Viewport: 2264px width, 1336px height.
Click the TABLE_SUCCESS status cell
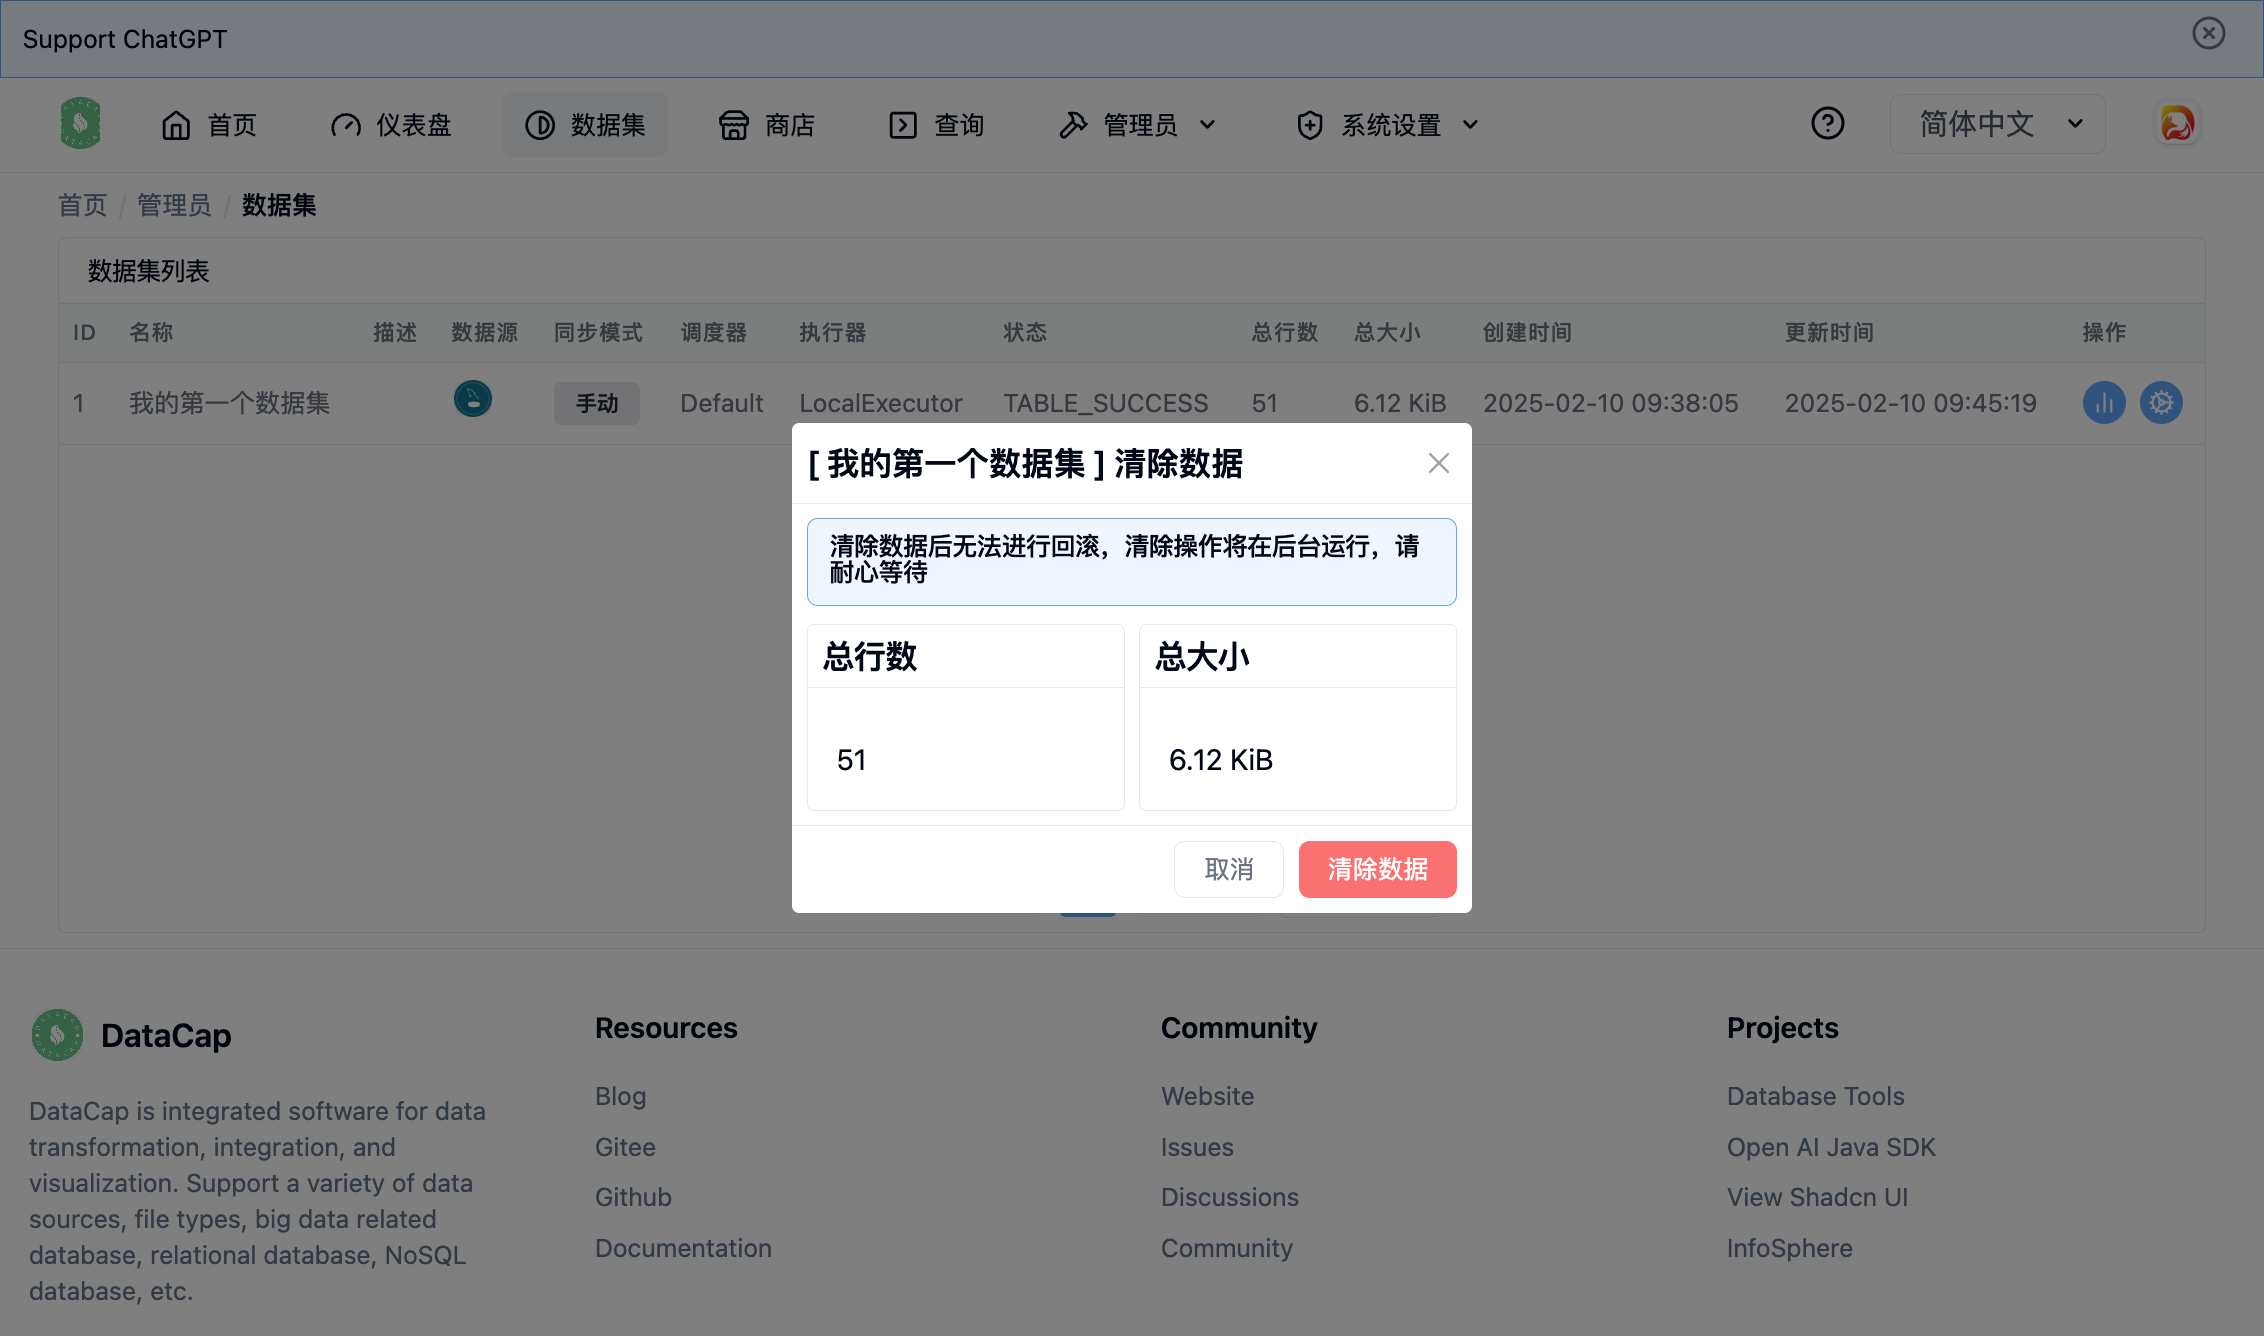coord(1105,403)
